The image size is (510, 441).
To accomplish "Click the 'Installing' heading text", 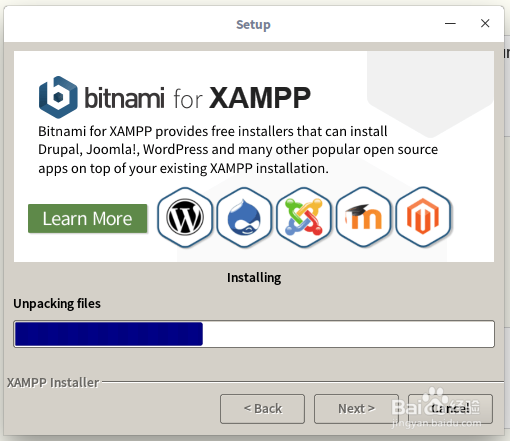I will pos(254,277).
